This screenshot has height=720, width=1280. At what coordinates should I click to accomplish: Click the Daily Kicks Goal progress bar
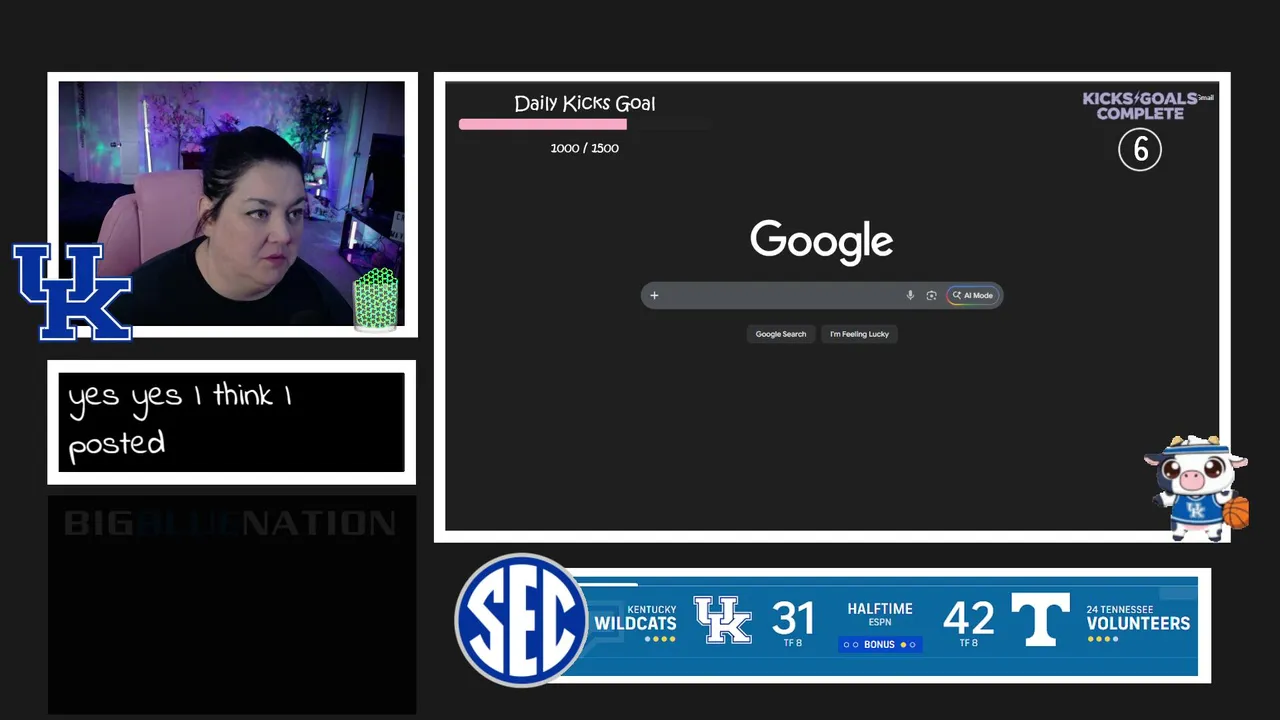click(x=585, y=124)
